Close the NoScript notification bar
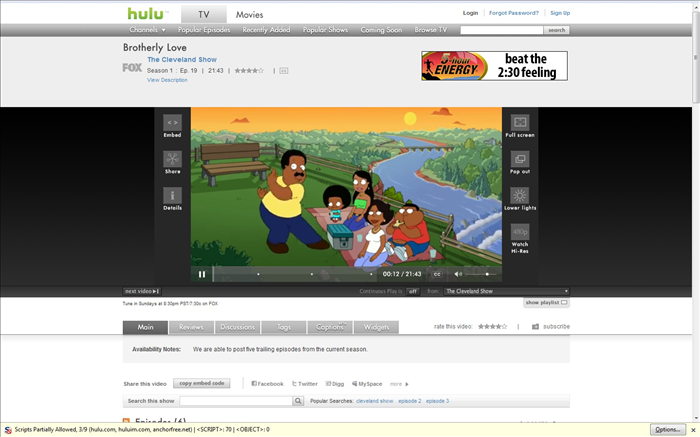The width and height of the screenshot is (700, 437). point(693,430)
